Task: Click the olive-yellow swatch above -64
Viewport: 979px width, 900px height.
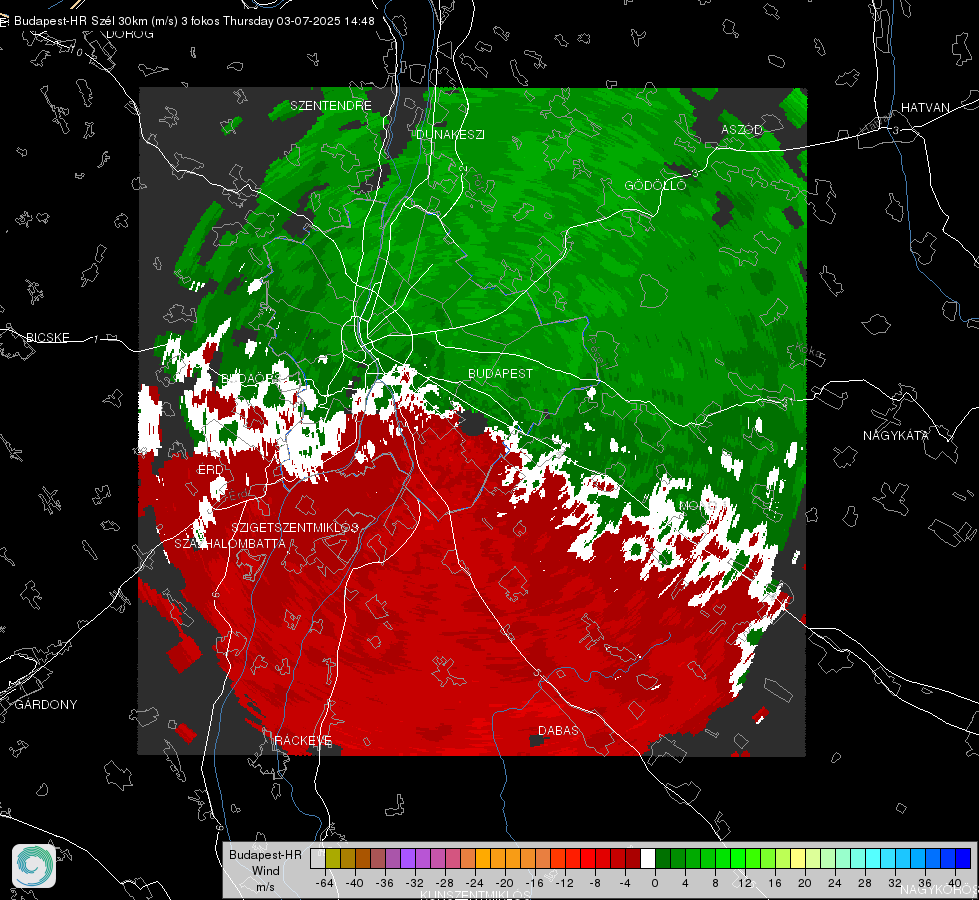Action: 333,858
